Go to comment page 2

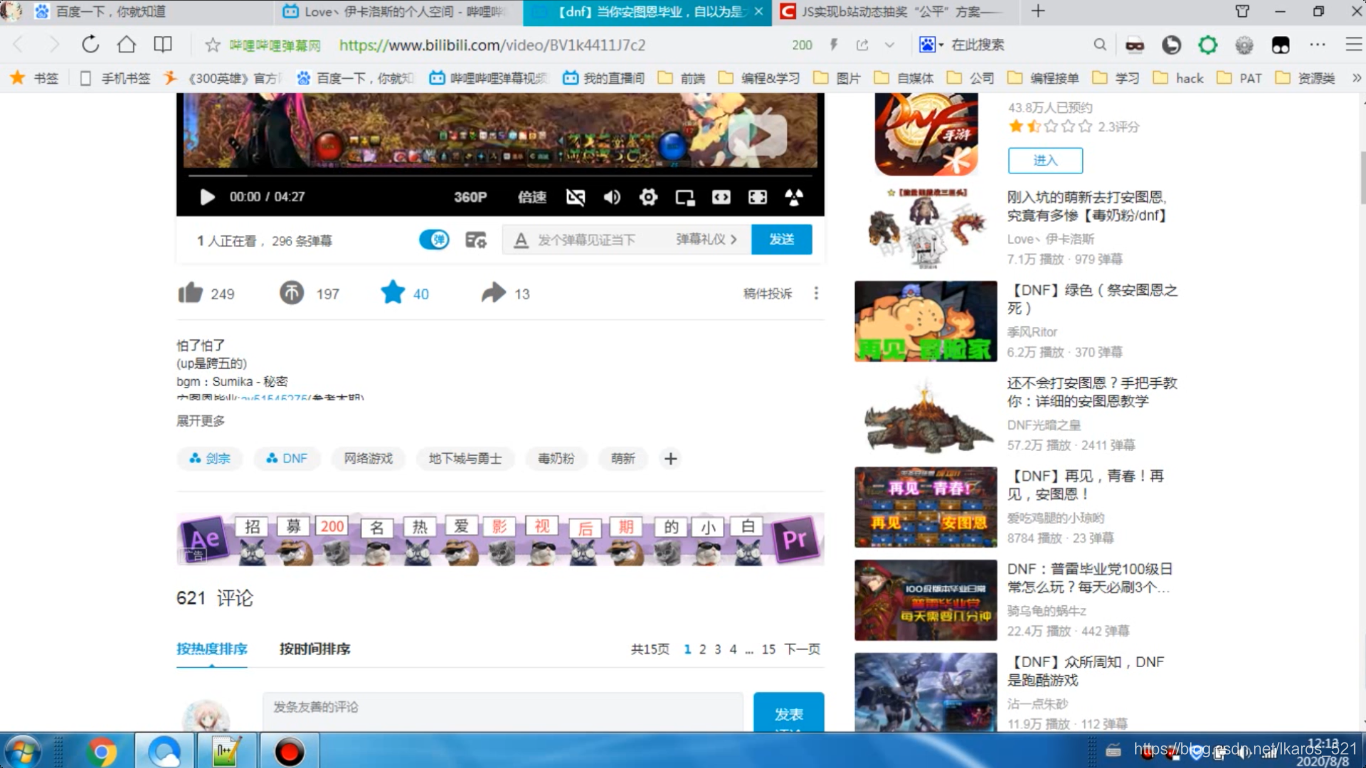(x=703, y=650)
